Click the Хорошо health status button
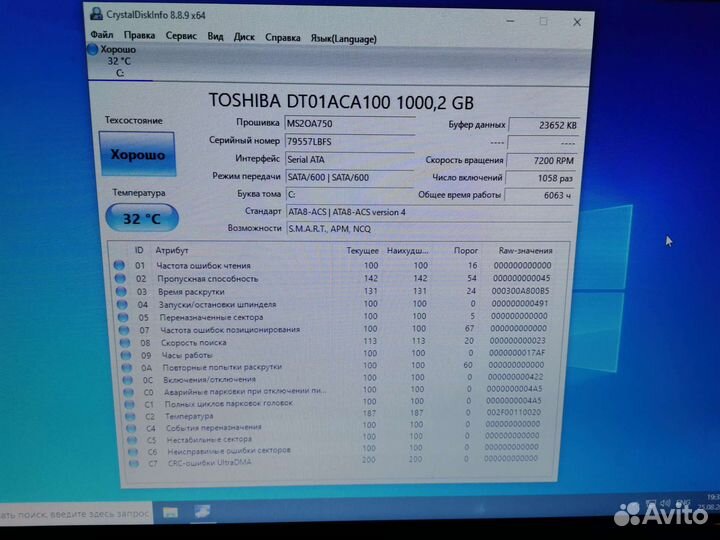The image size is (720, 540). pyautogui.click(x=137, y=154)
